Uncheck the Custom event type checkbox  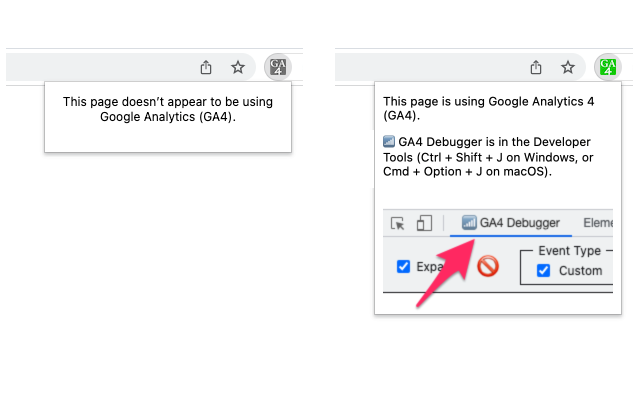click(543, 270)
